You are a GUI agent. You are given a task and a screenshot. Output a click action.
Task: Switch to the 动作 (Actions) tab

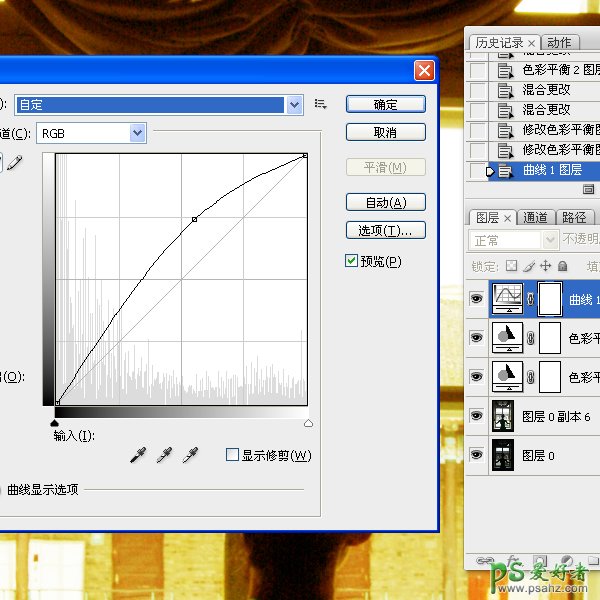pos(560,42)
